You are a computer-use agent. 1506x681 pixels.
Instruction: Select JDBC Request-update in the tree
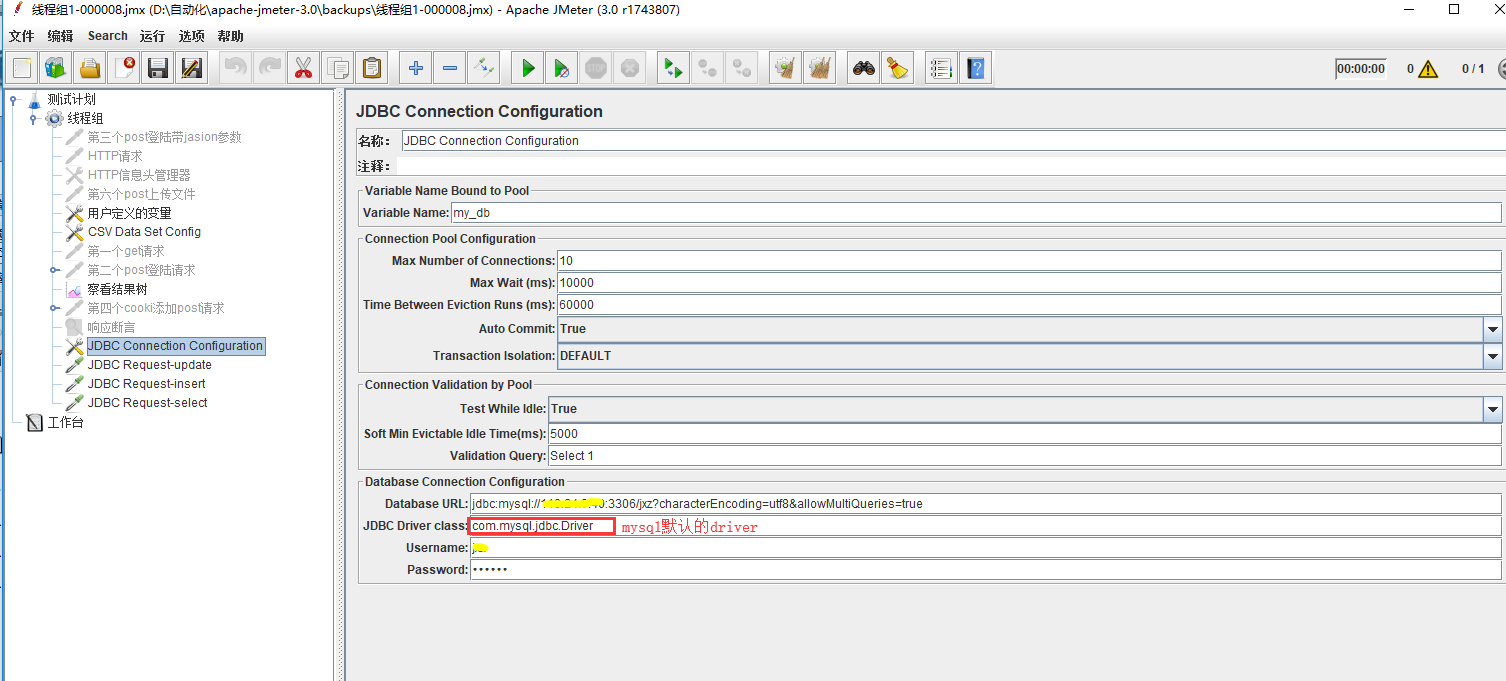point(149,365)
